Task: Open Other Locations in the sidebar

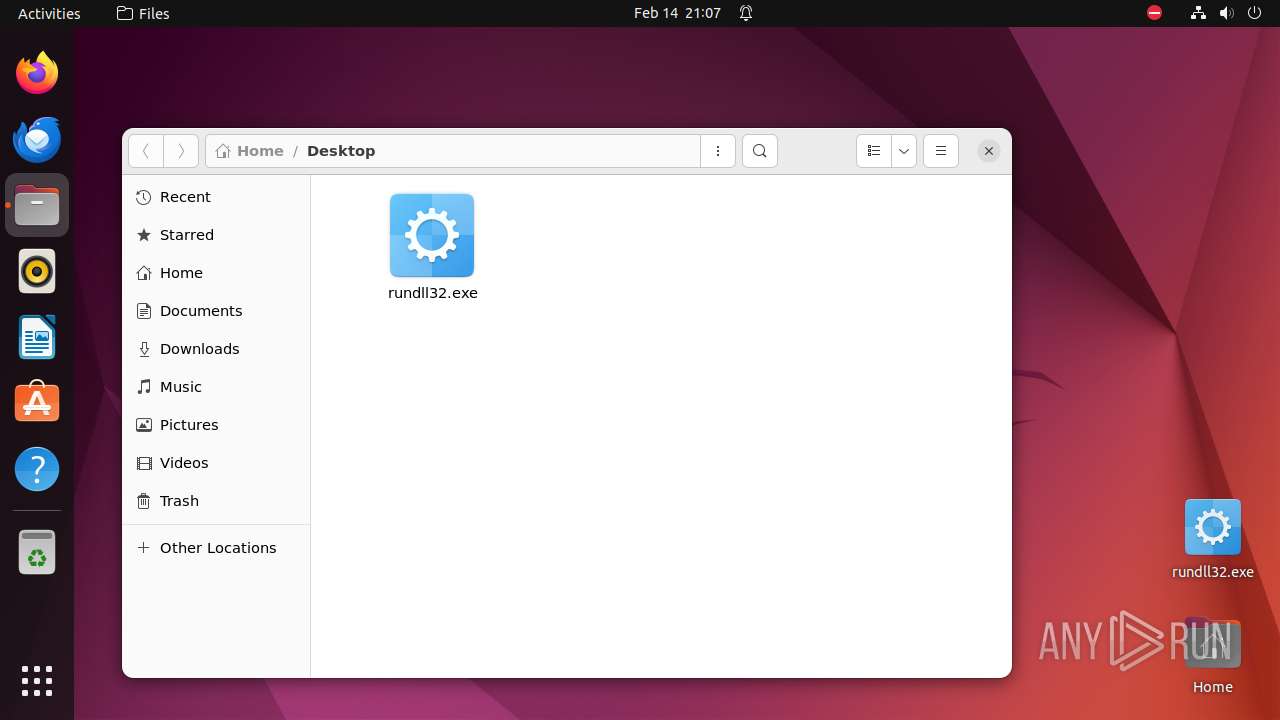Action: (x=216, y=548)
